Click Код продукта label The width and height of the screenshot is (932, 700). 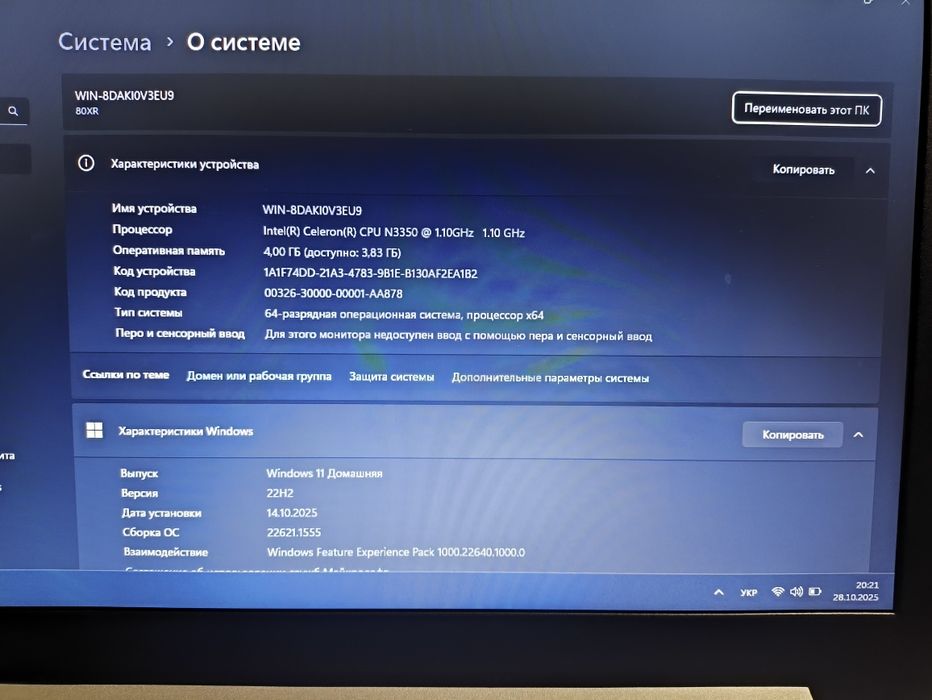[x=150, y=292]
